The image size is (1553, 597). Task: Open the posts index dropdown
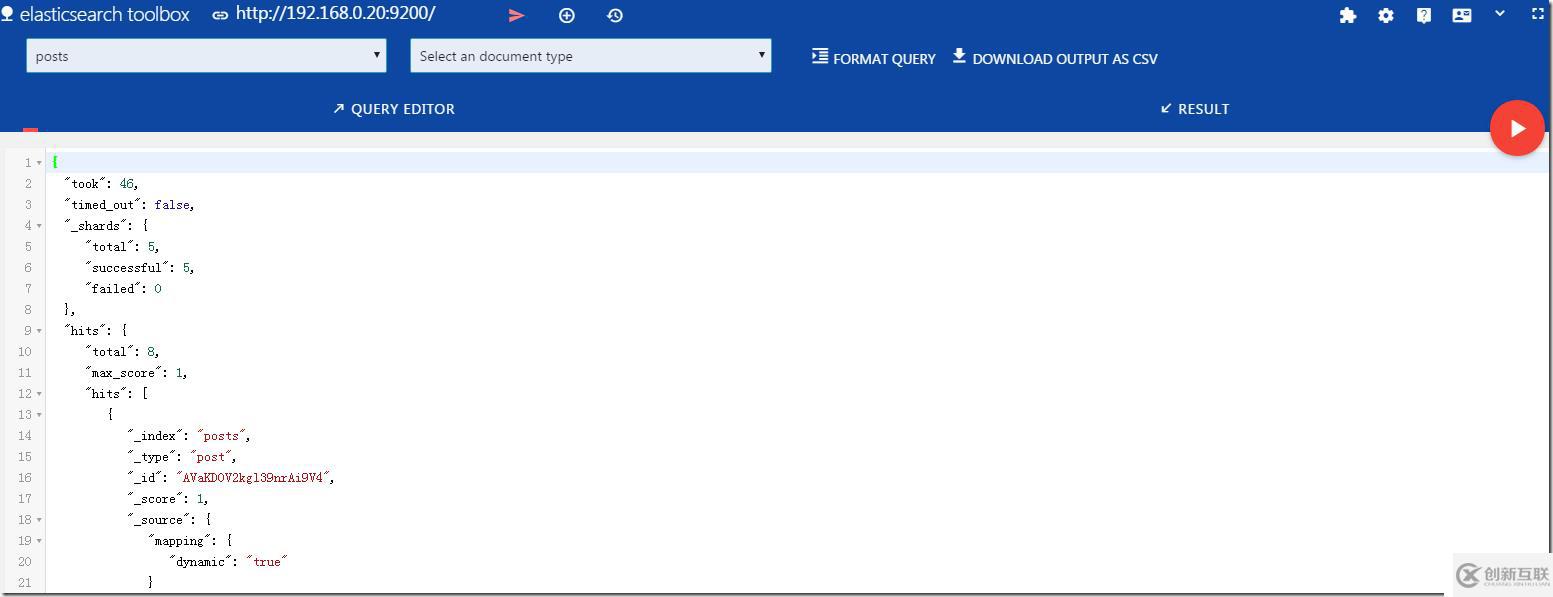pyautogui.click(x=206, y=56)
